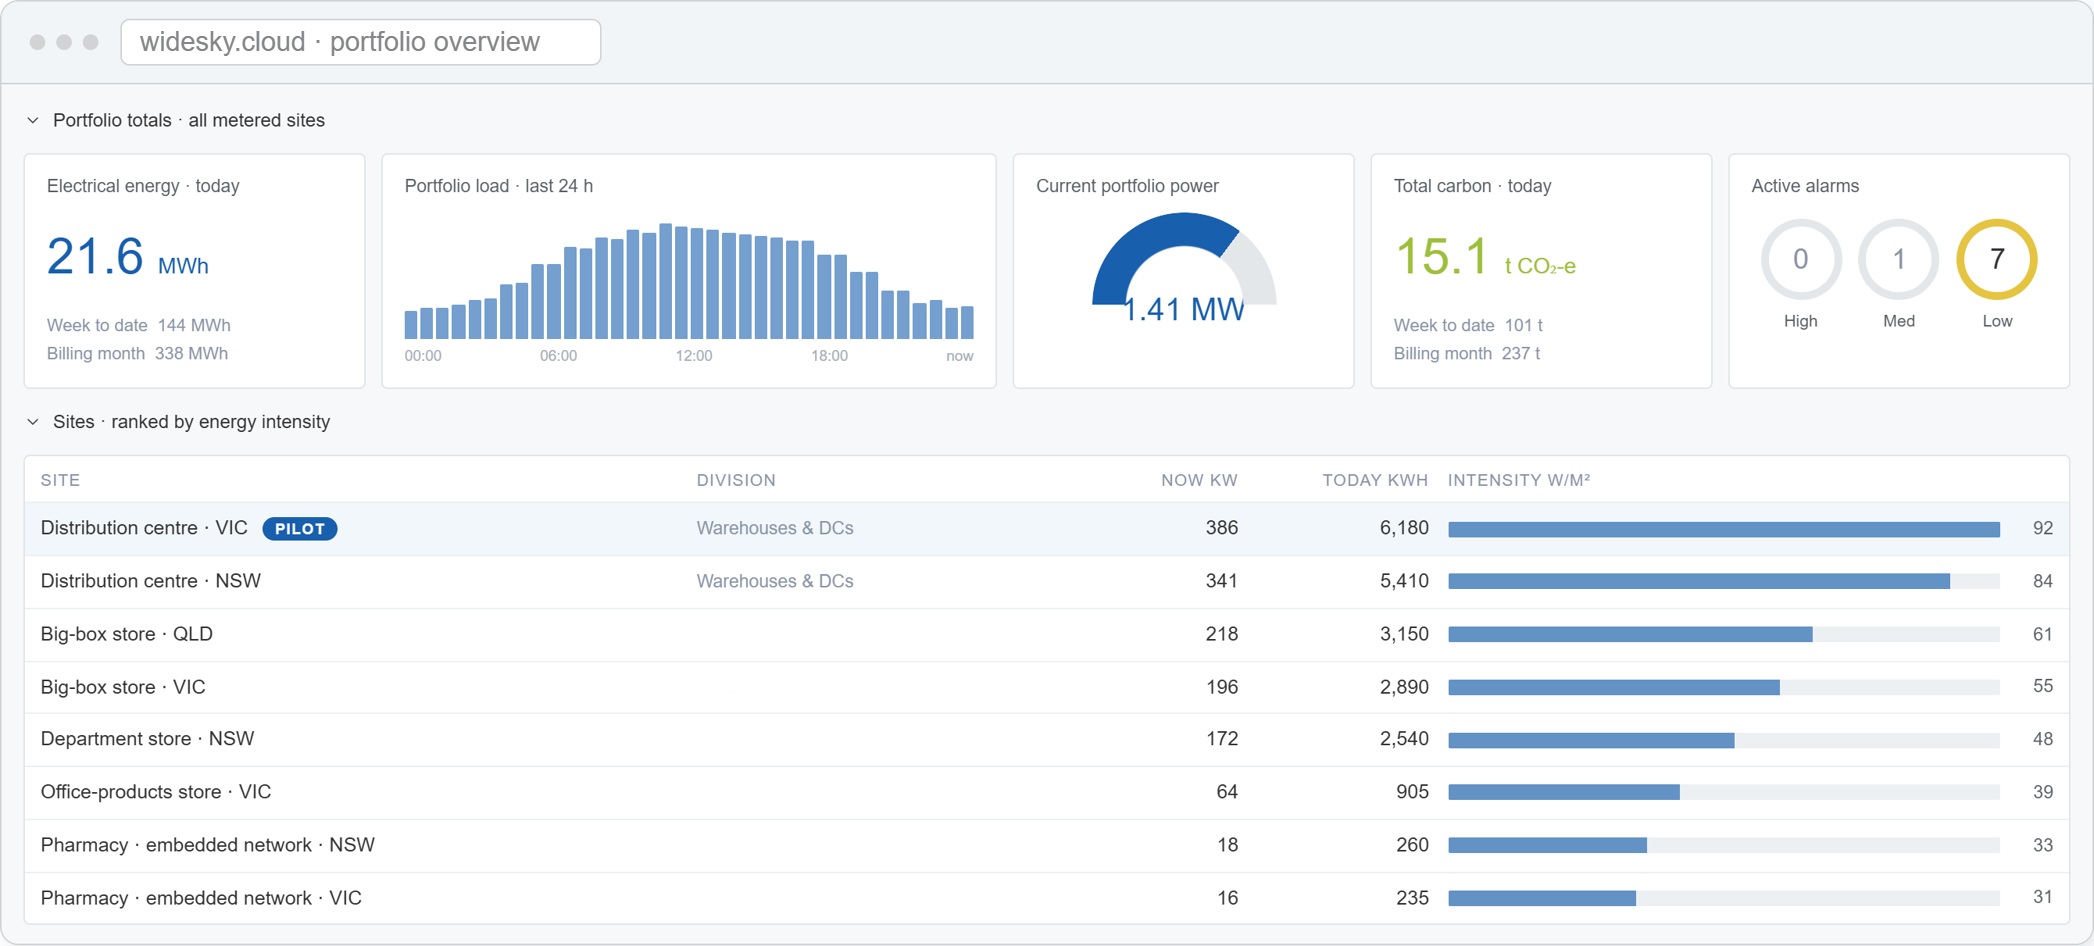The image size is (2094, 946).
Task: Click the 3,150 today kWh value
Action: click(1404, 635)
